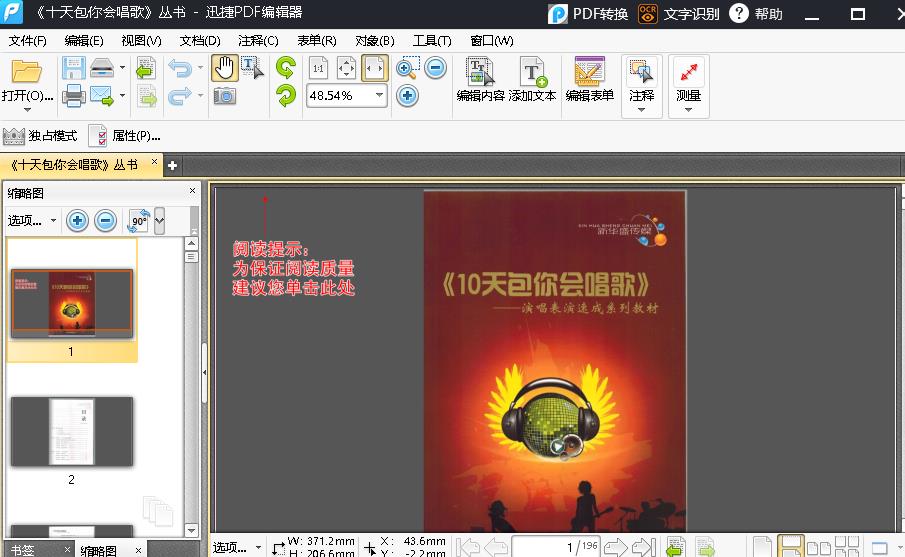Expand the email dropdown arrow

pyautogui.click(x=122, y=95)
